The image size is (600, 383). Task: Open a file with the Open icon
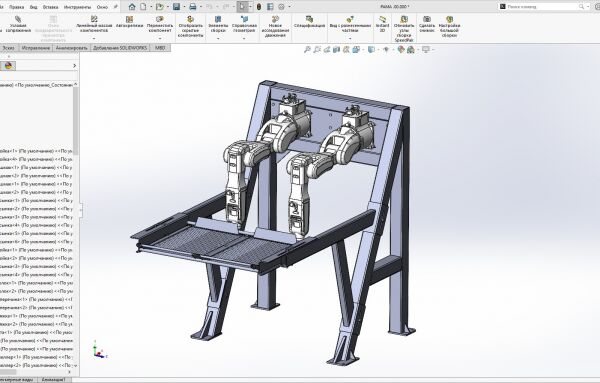click(x=160, y=7)
